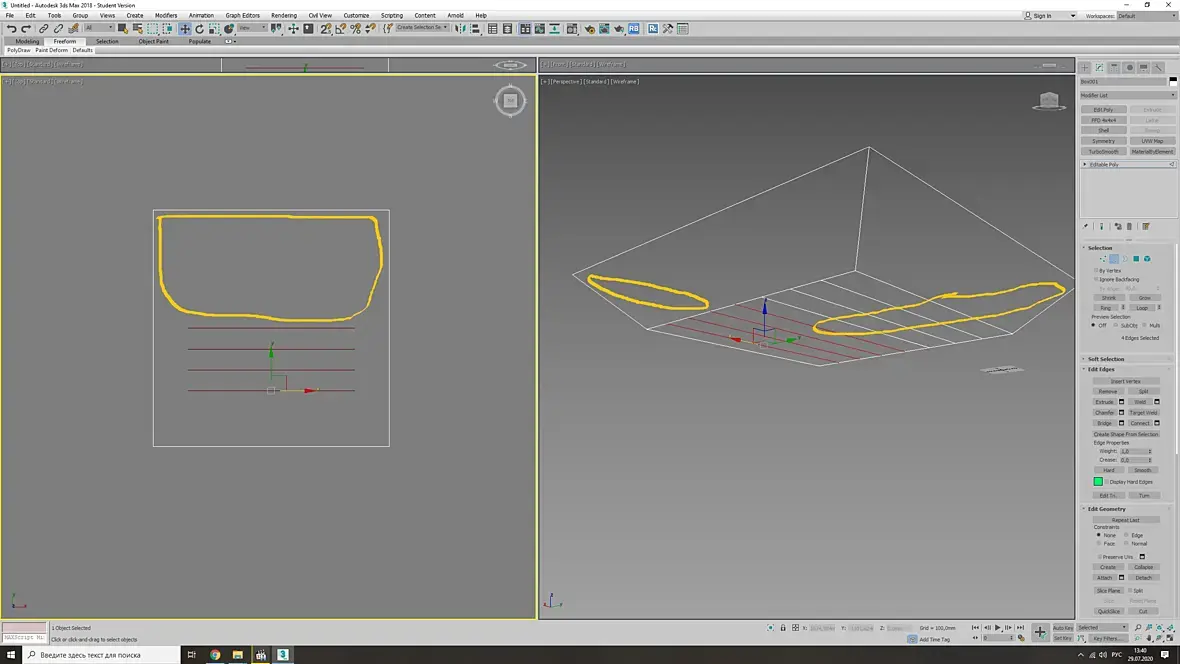Switch to Object Paint ribbon tab
This screenshot has height=664, width=1180.
[154, 41]
